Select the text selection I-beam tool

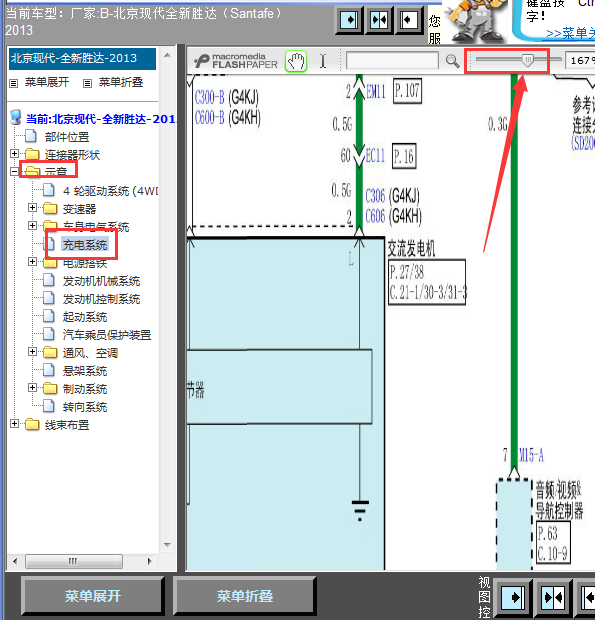(x=323, y=61)
